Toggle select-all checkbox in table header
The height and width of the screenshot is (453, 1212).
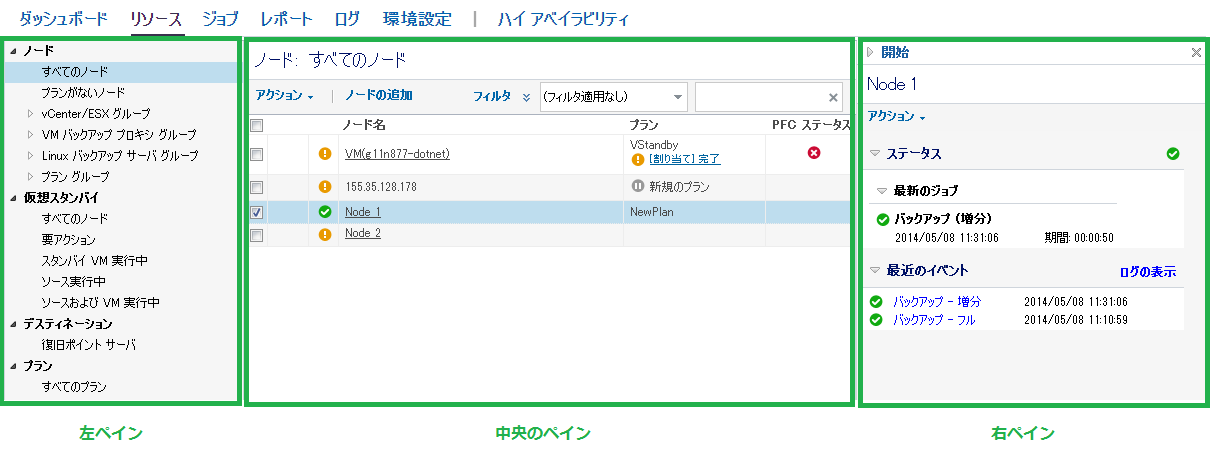point(257,125)
